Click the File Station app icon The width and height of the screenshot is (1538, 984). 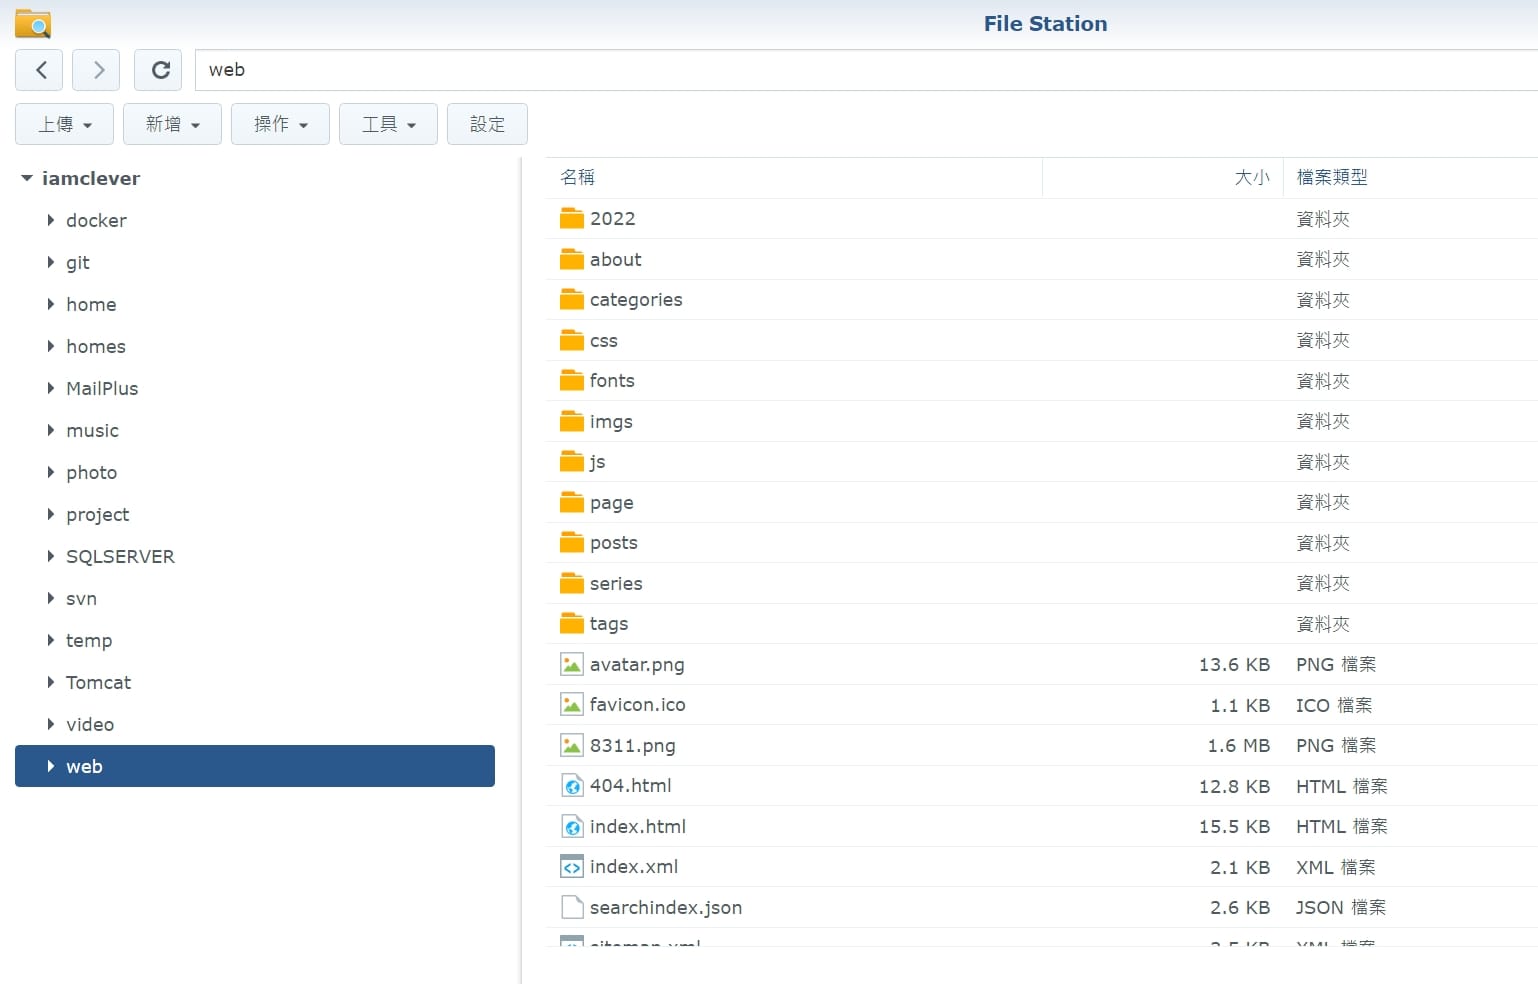click(33, 23)
